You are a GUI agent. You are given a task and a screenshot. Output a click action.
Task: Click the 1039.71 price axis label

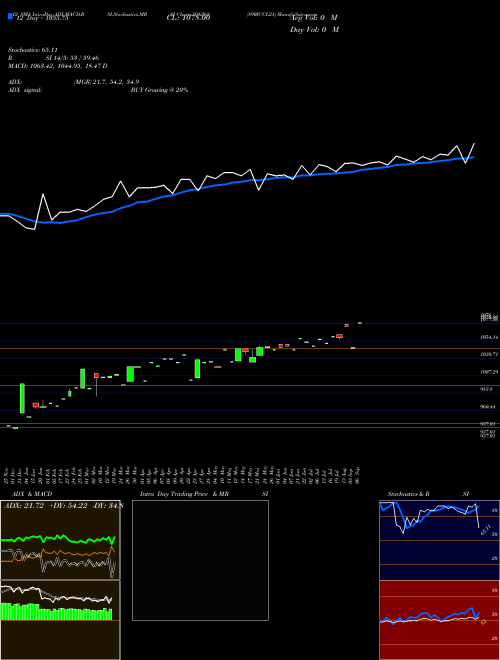click(489, 354)
